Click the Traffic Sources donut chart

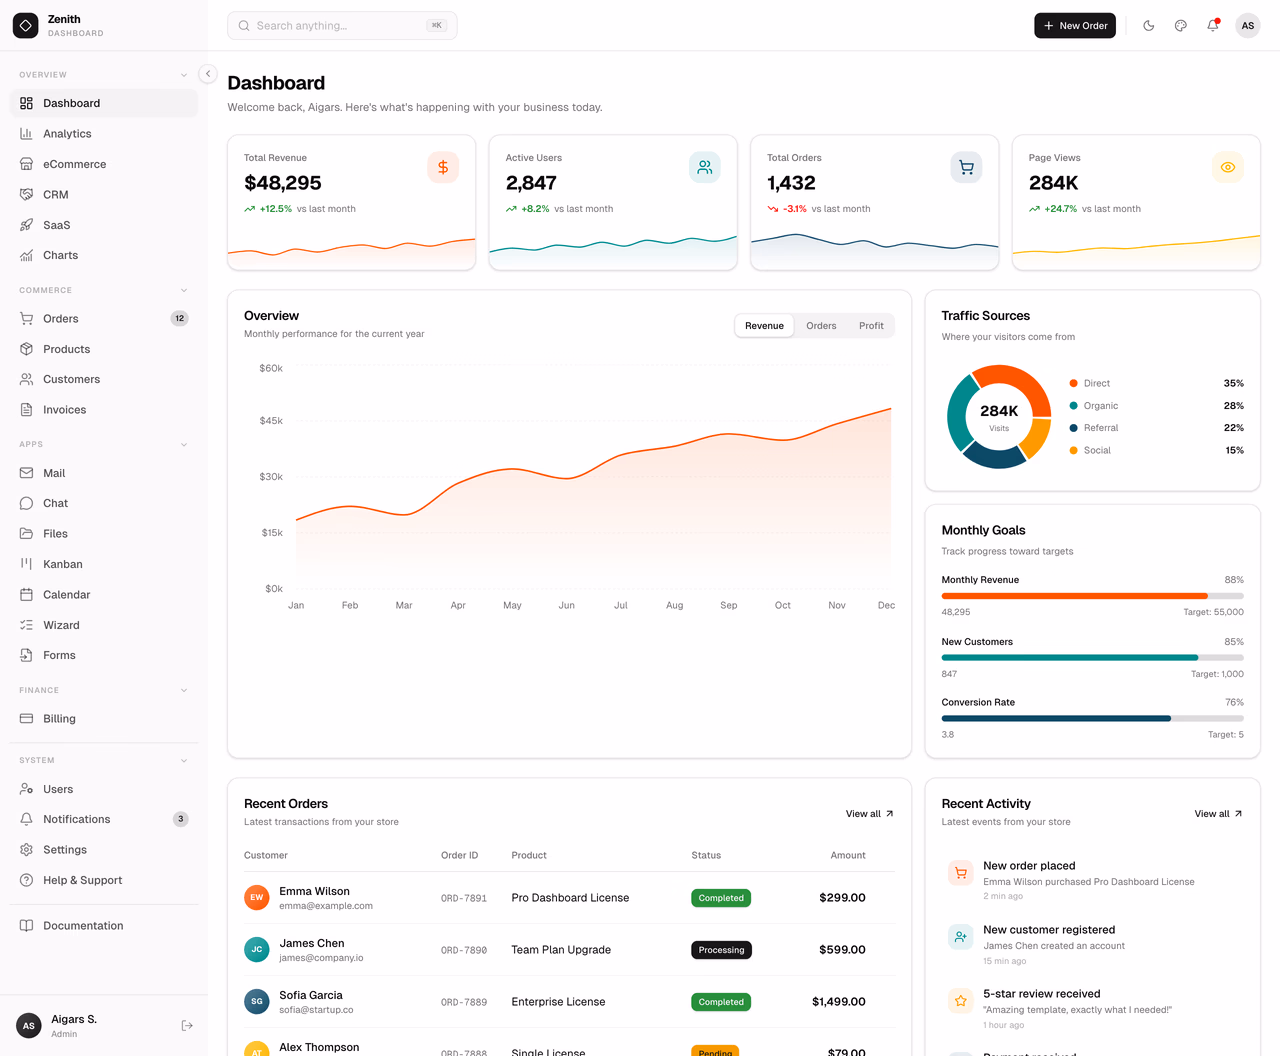[x=999, y=417]
